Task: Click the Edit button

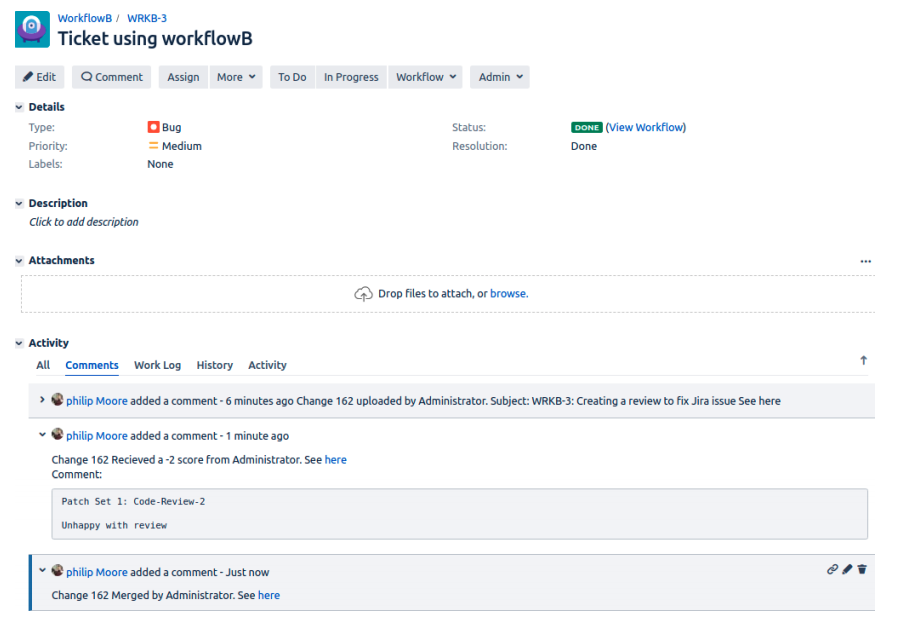Action: pos(40,77)
